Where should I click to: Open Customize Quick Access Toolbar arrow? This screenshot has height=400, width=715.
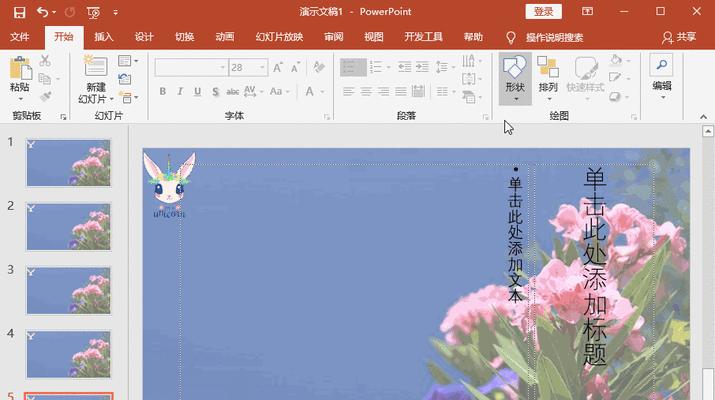[x=115, y=12]
